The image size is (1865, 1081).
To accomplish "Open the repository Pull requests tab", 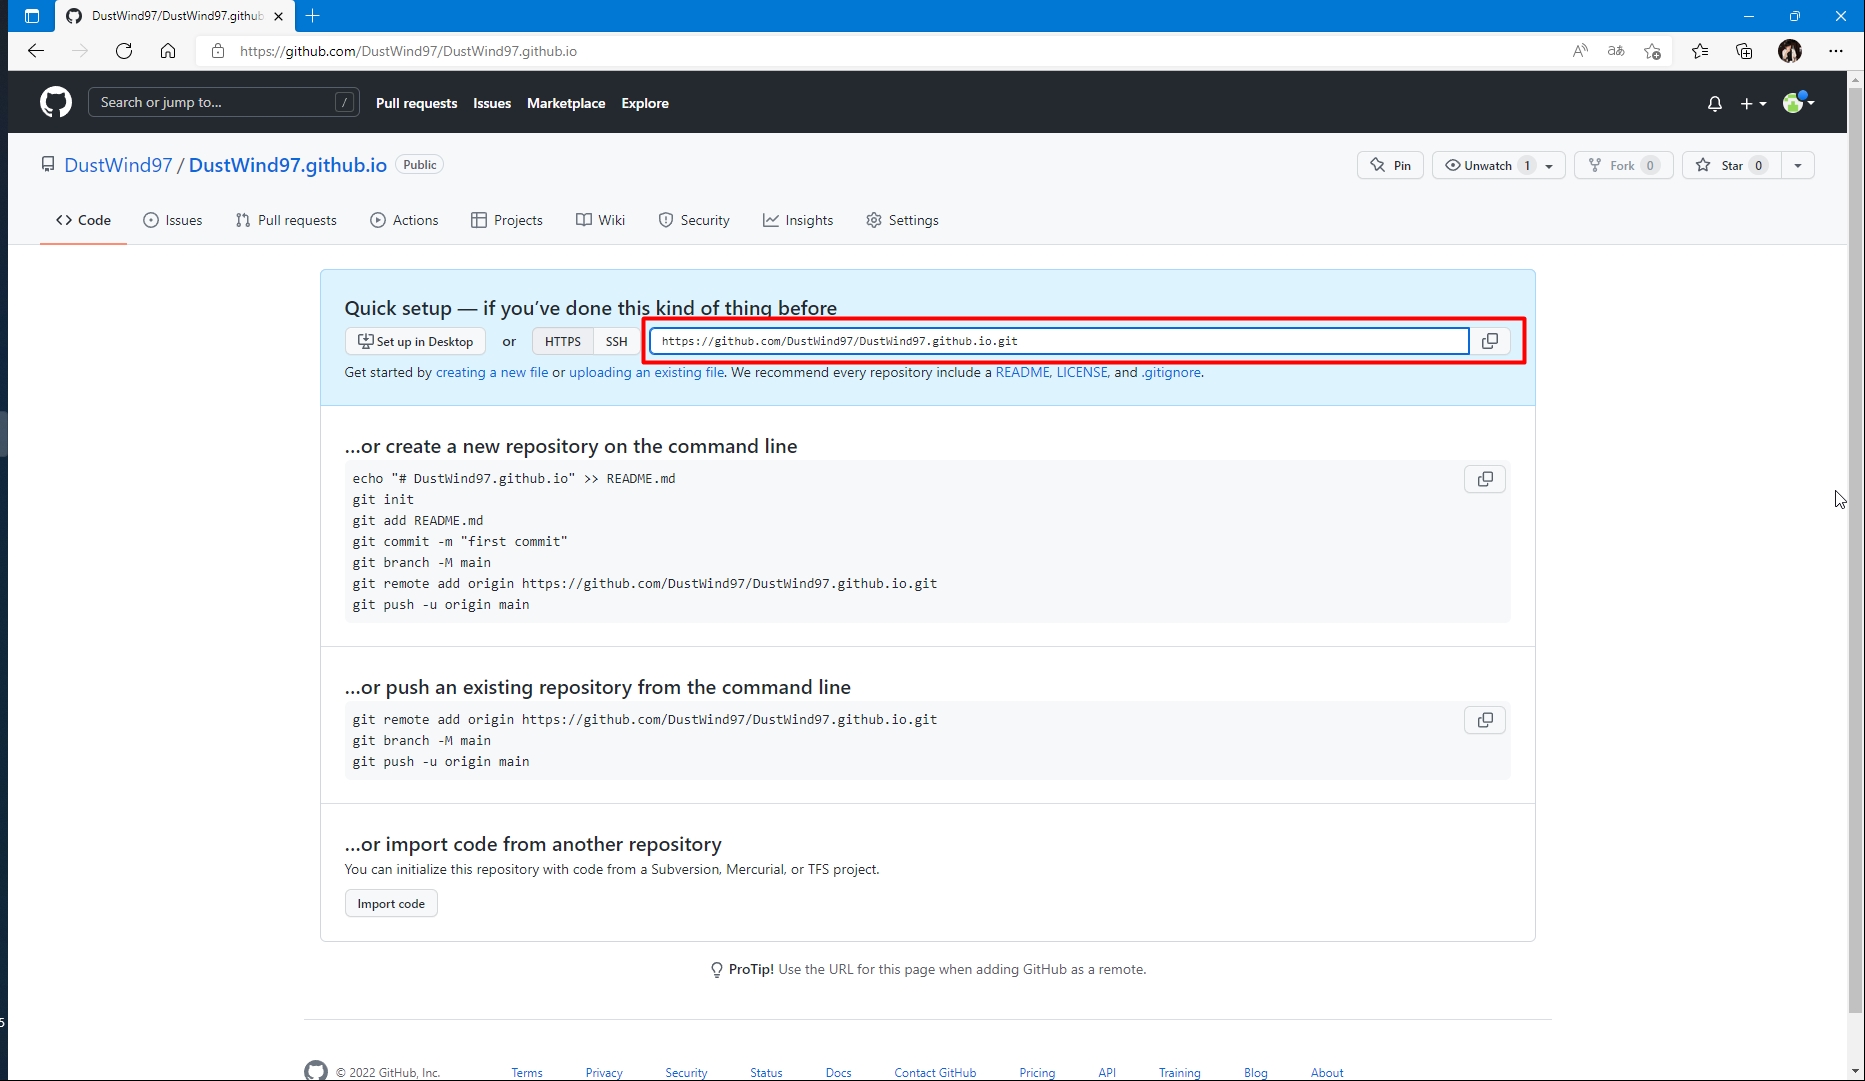I will tap(286, 220).
